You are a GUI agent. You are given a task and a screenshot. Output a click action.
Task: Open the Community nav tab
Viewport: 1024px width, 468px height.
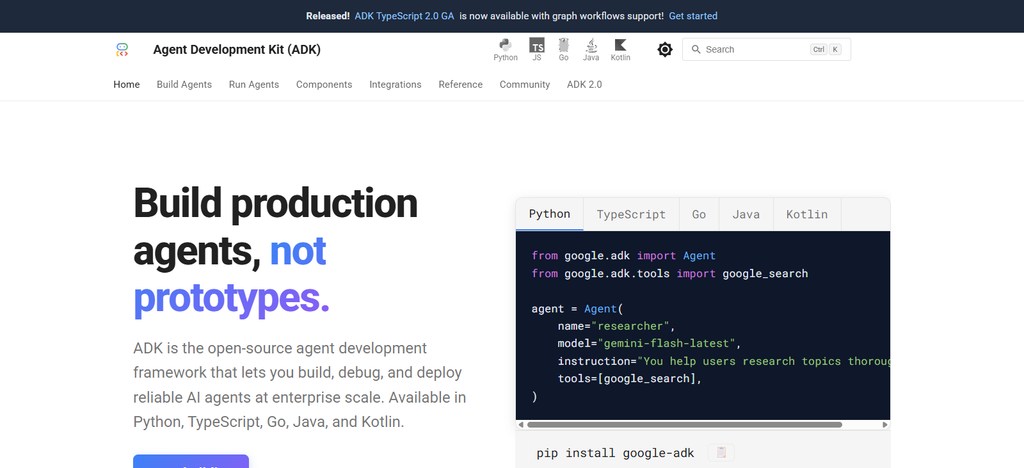point(524,84)
